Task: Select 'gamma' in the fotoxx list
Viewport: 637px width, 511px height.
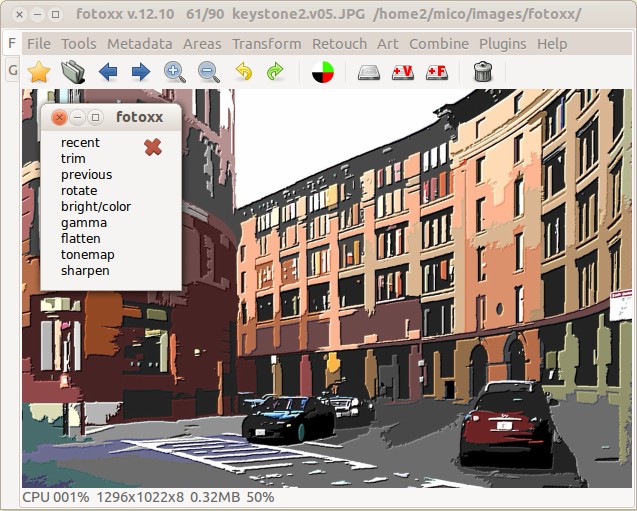Action: pyautogui.click(x=84, y=223)
